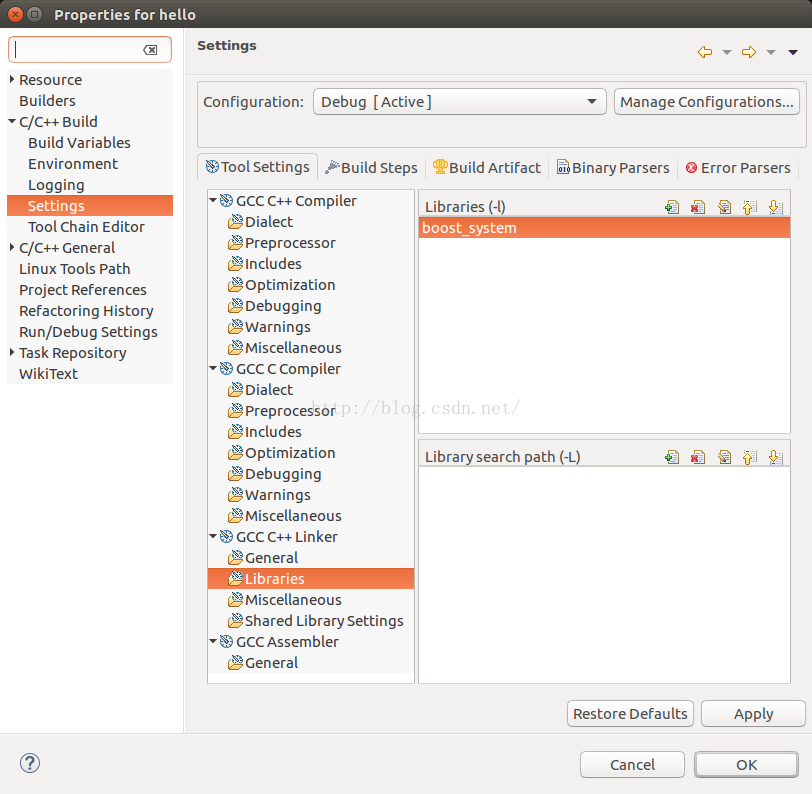Image resolution: width=812 pixels, height=794 pixels.
Task: Select the boost_system library entry
Action: (604, 228)
